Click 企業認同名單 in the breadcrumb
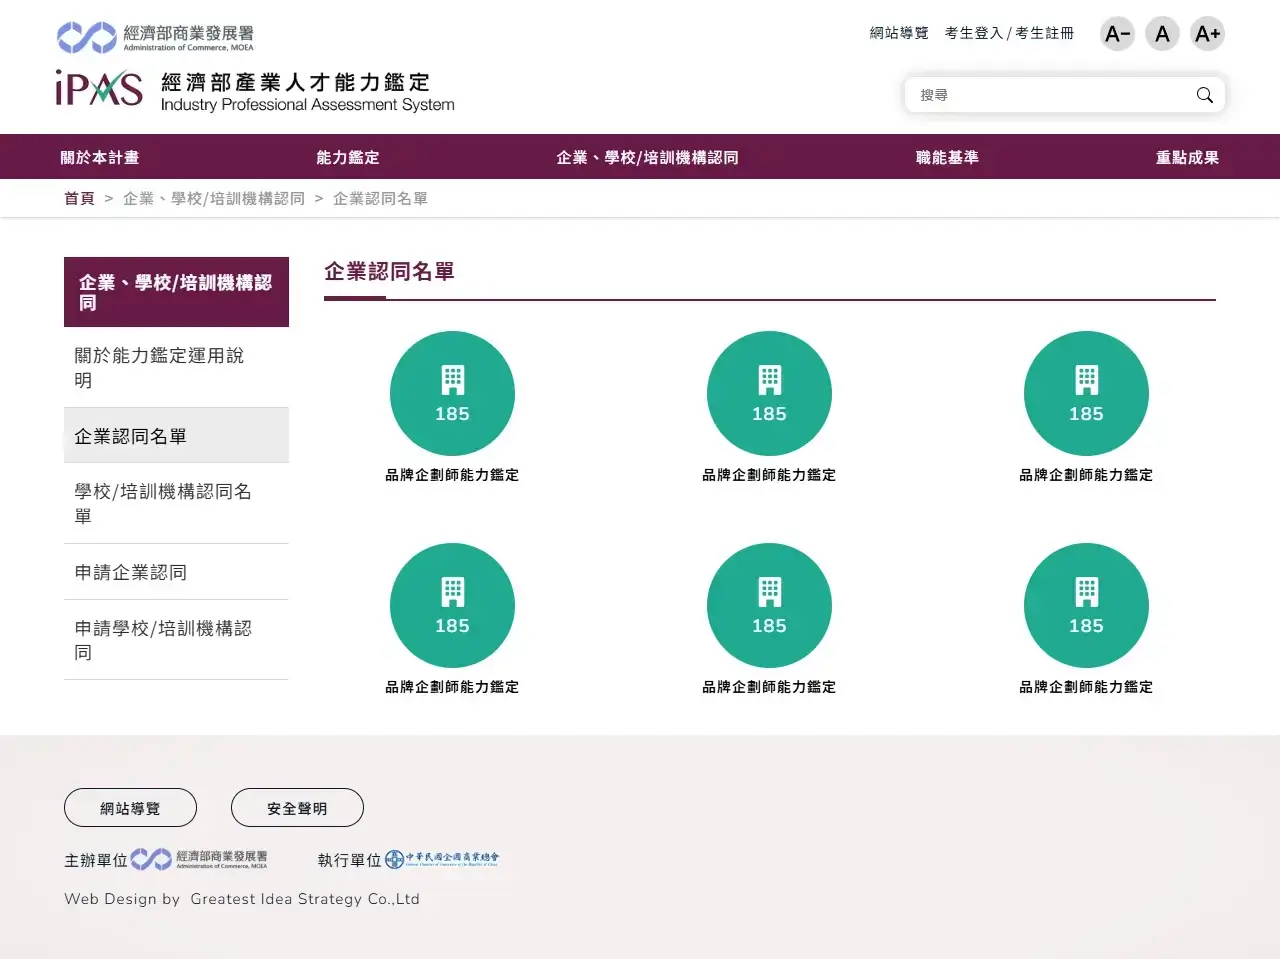The image size is (1280, 959). point(380,198)
